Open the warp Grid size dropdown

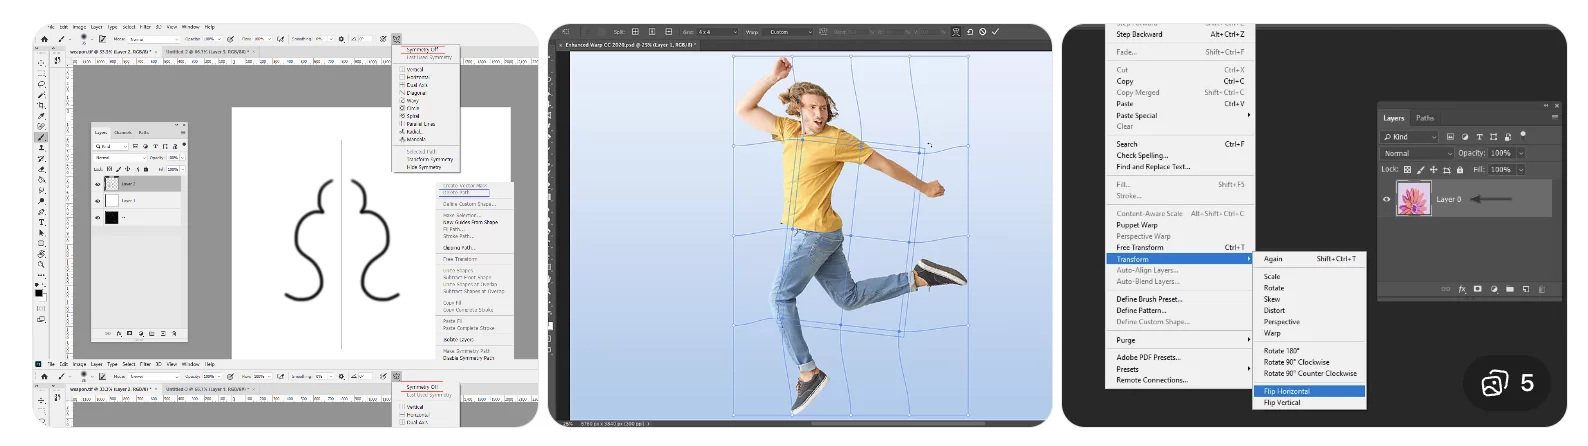click(x=717, y=32)
